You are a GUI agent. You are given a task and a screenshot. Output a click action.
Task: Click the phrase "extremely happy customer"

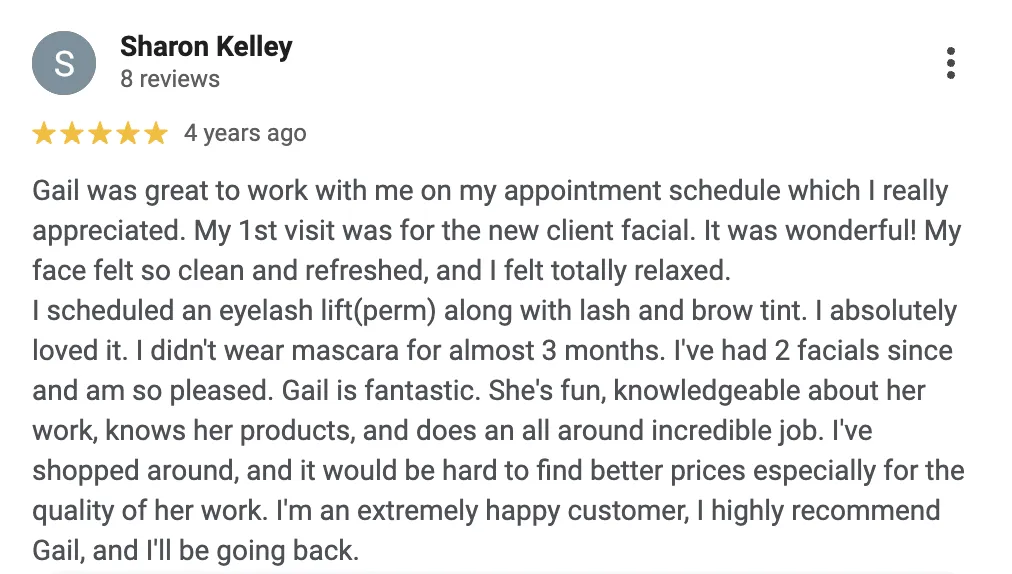(x=523, y=511)
